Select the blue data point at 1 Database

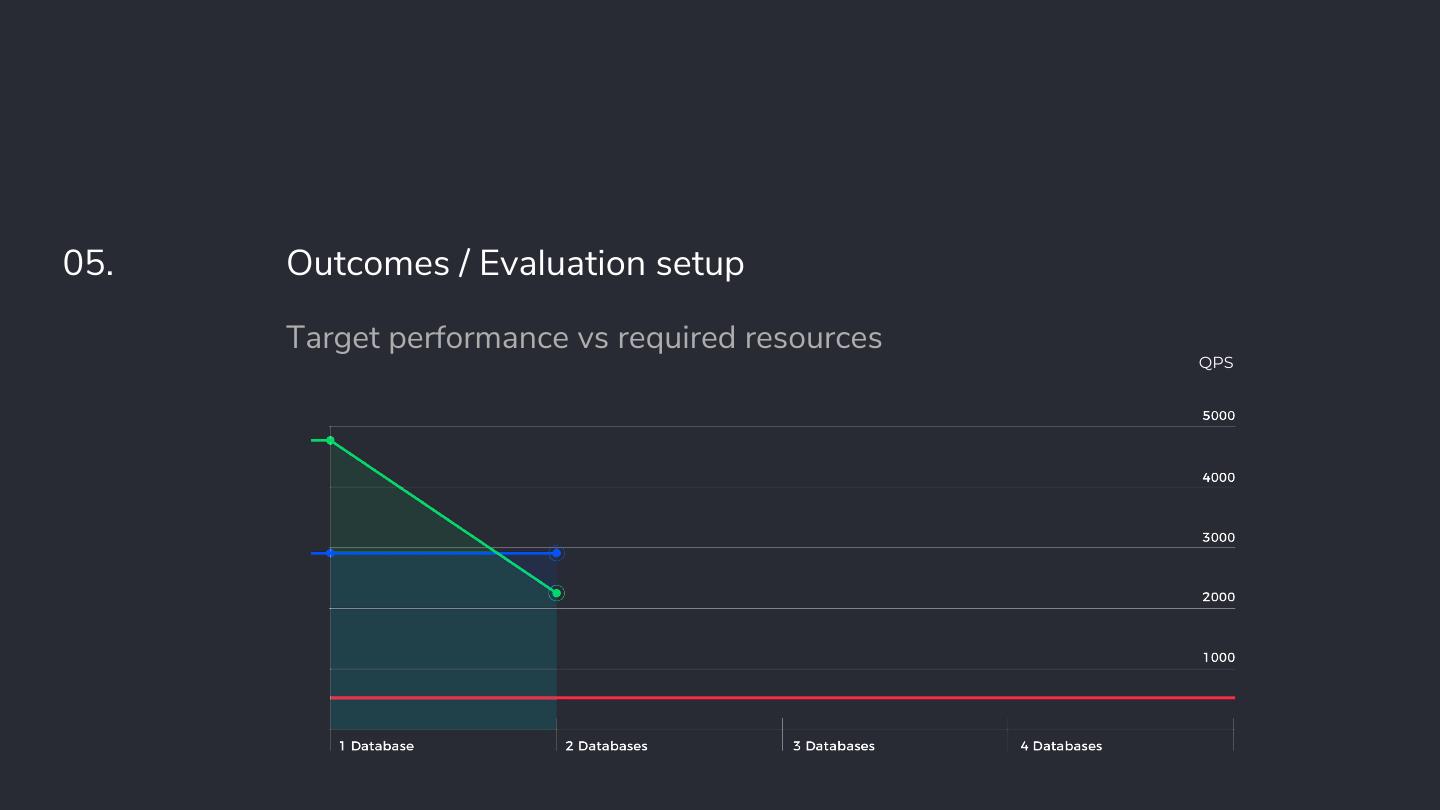click(x=330, y=553)
